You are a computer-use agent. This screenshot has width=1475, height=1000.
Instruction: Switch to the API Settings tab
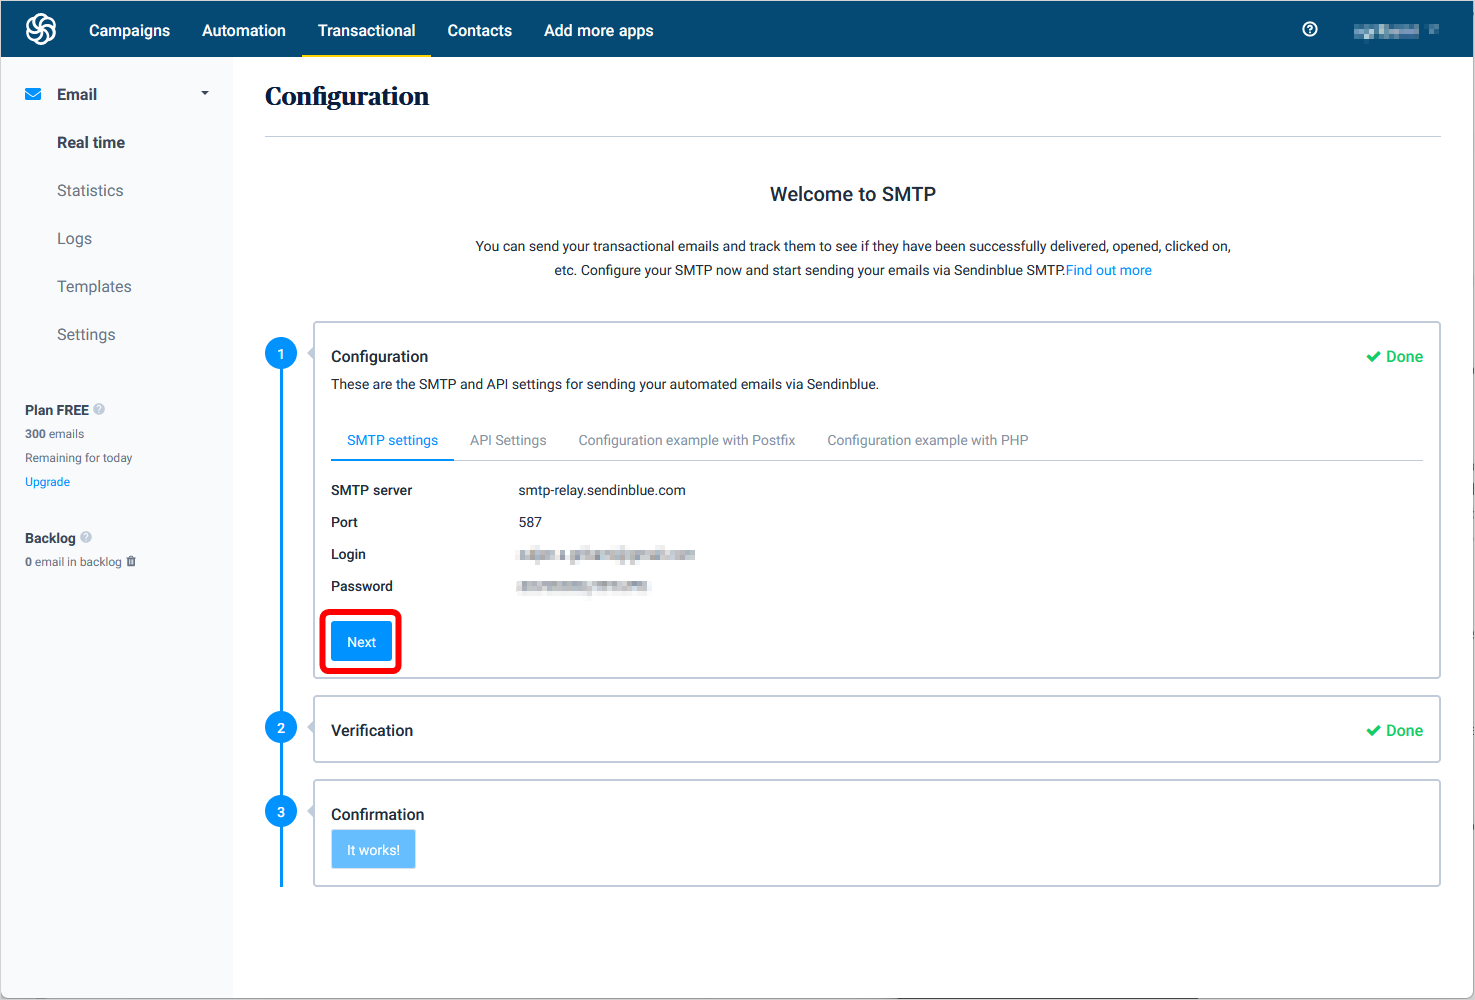[508, 440]
